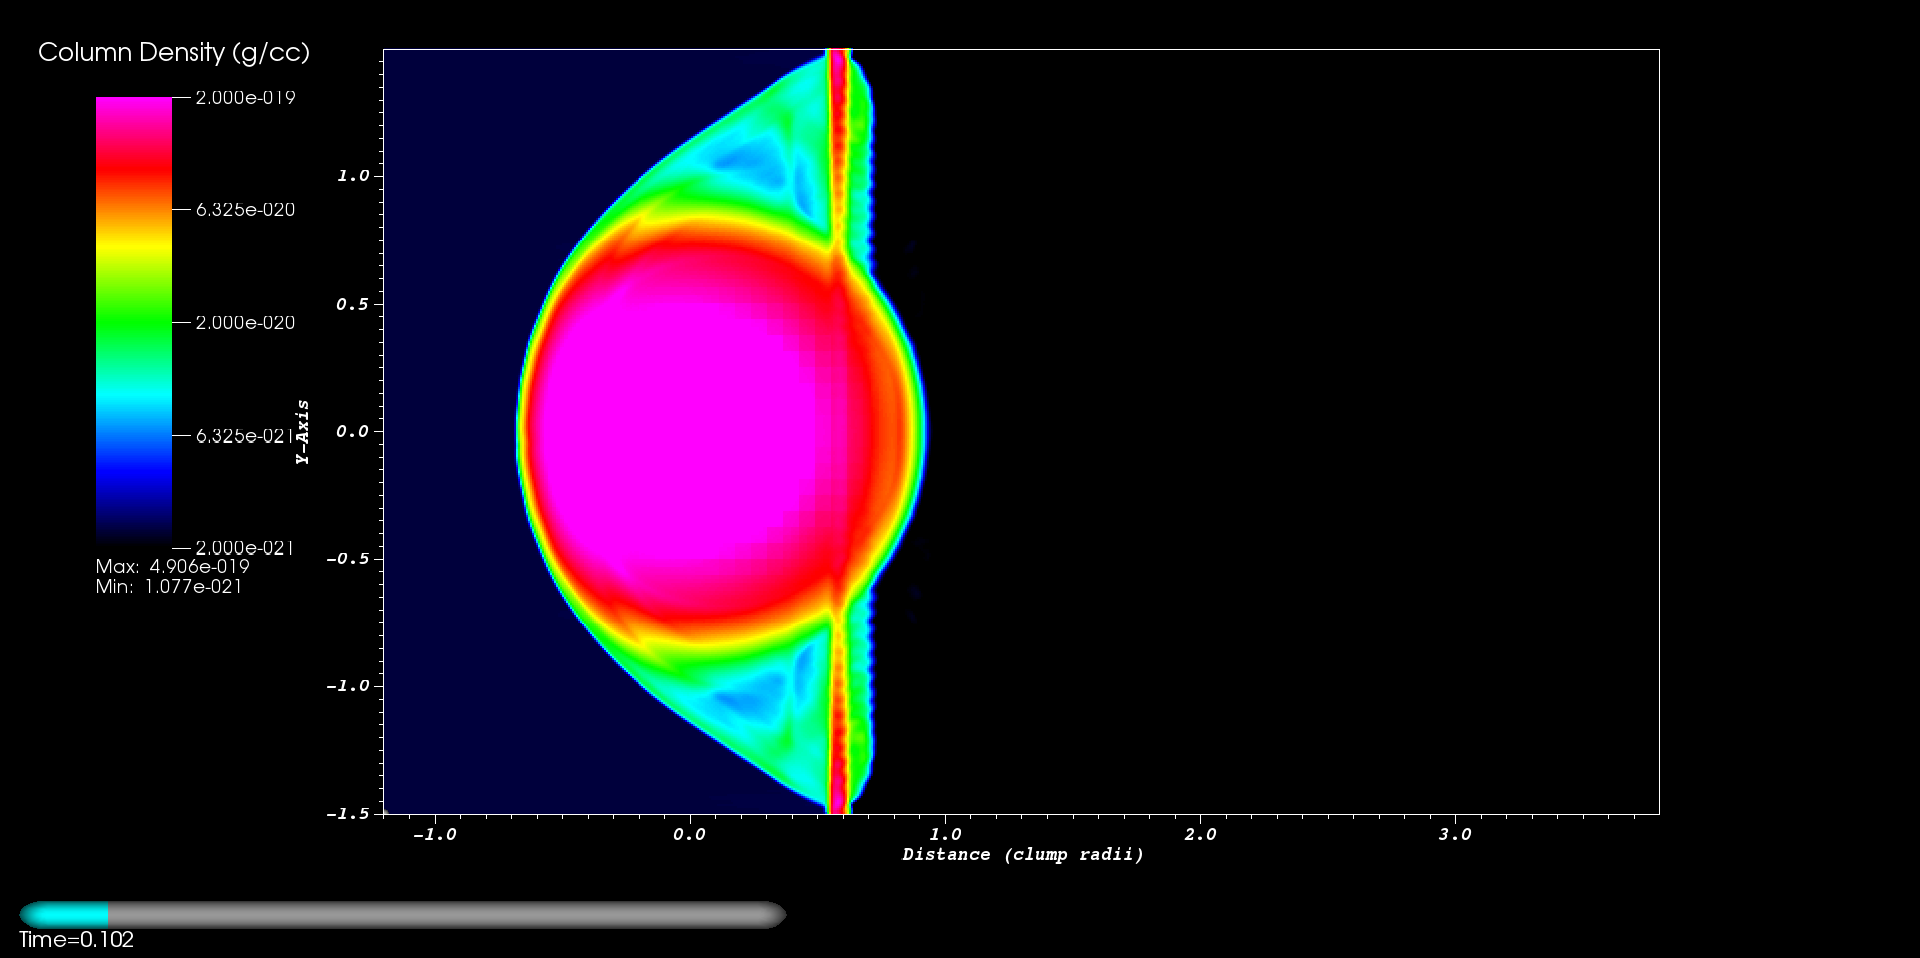Image resolution: width=1920 pixels, height=958 pixels.
Task: Click the cyan filled part of time slider
Action: pyautogui.click(x=64, y=915)
